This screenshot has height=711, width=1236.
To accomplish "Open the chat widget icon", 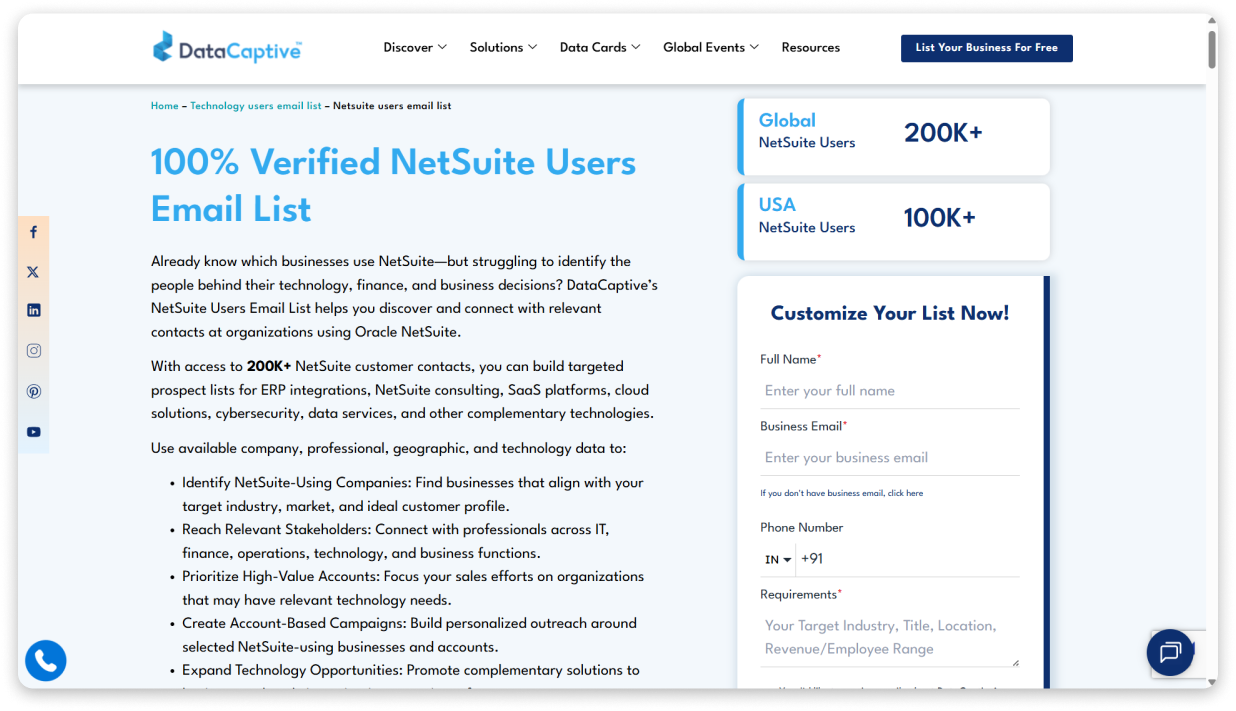I will (1170, 653).
